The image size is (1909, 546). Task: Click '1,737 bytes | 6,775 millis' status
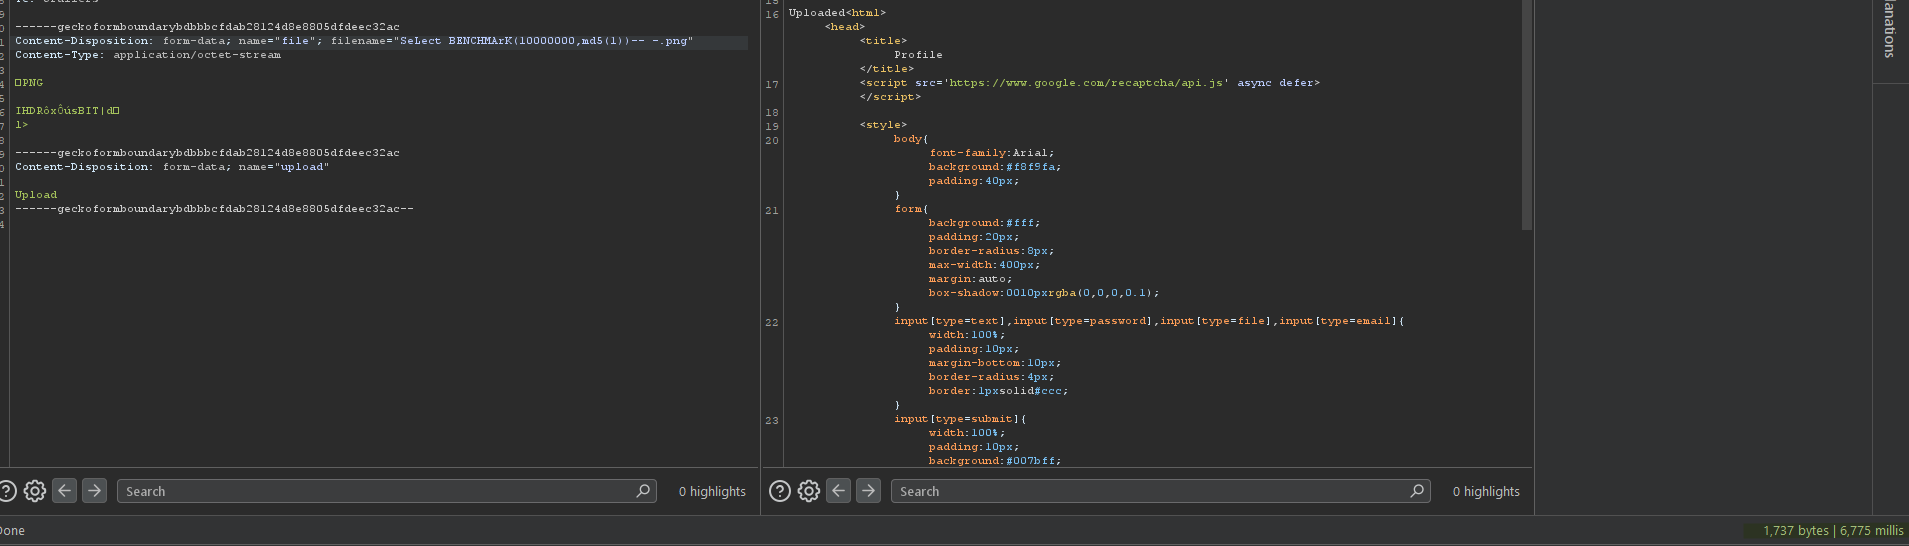click(1833, 531)
